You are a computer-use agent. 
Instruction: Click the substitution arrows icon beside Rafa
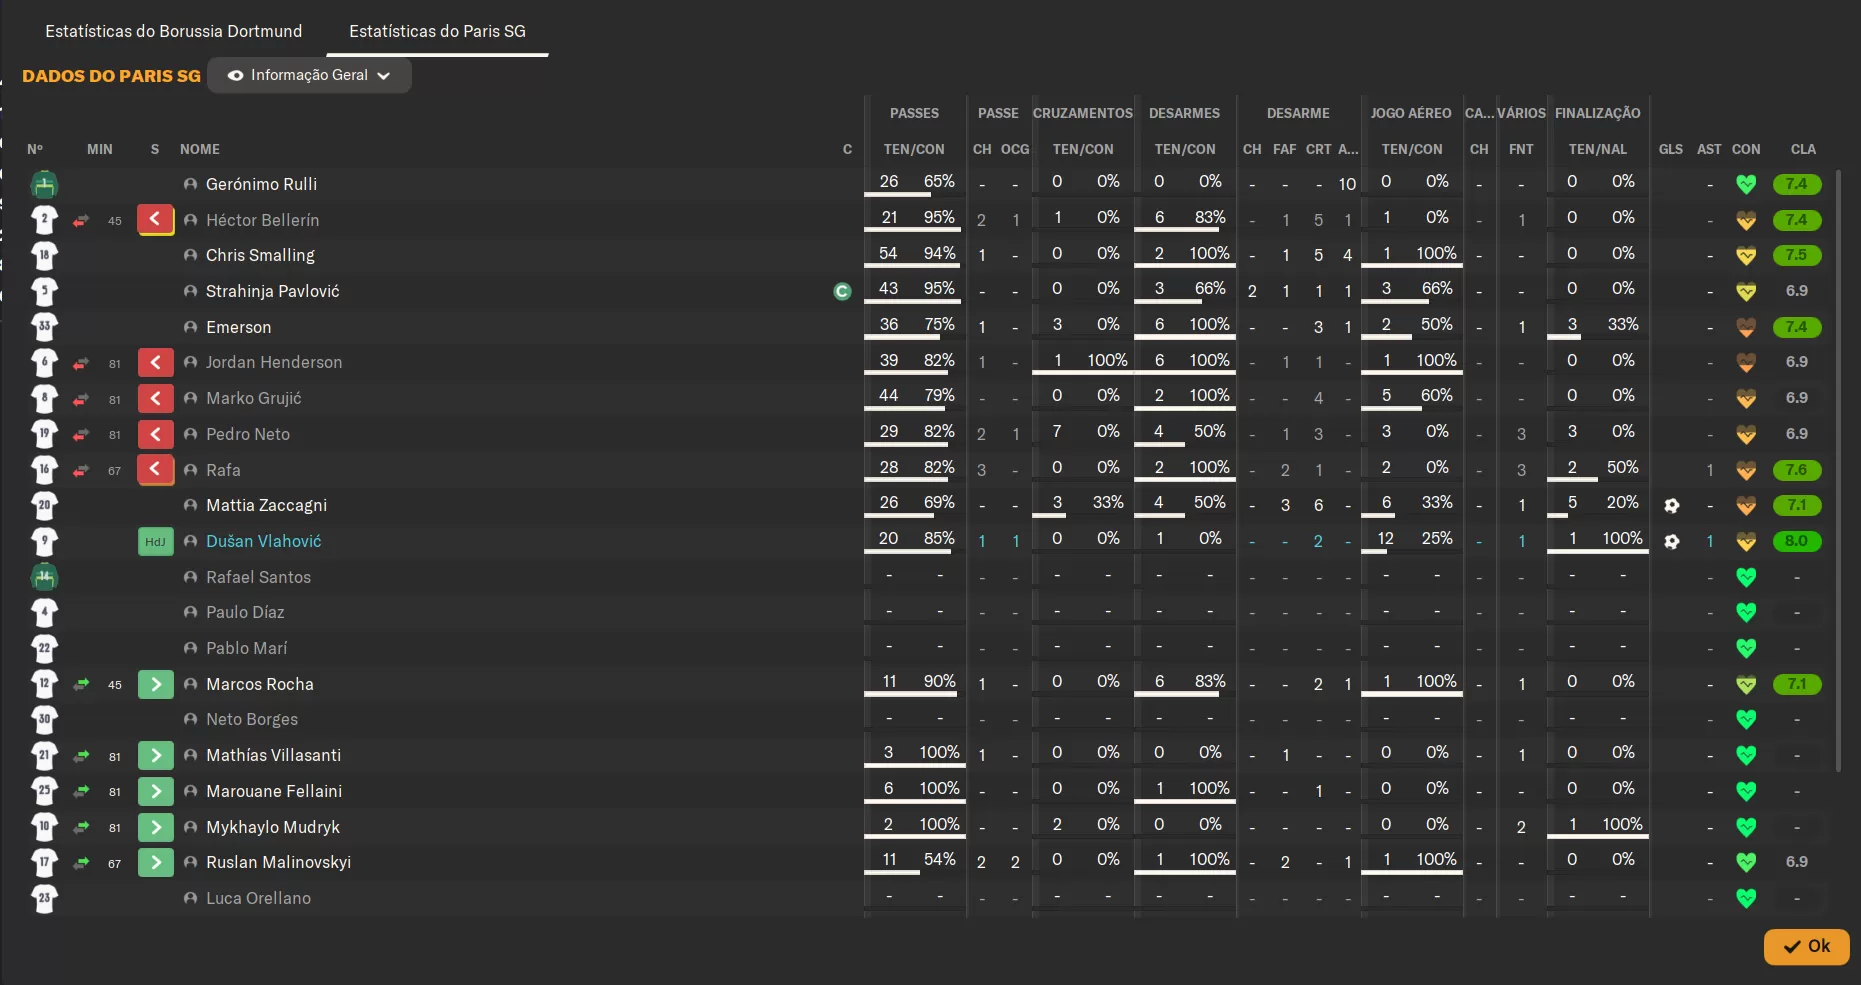tap(81, 470)
